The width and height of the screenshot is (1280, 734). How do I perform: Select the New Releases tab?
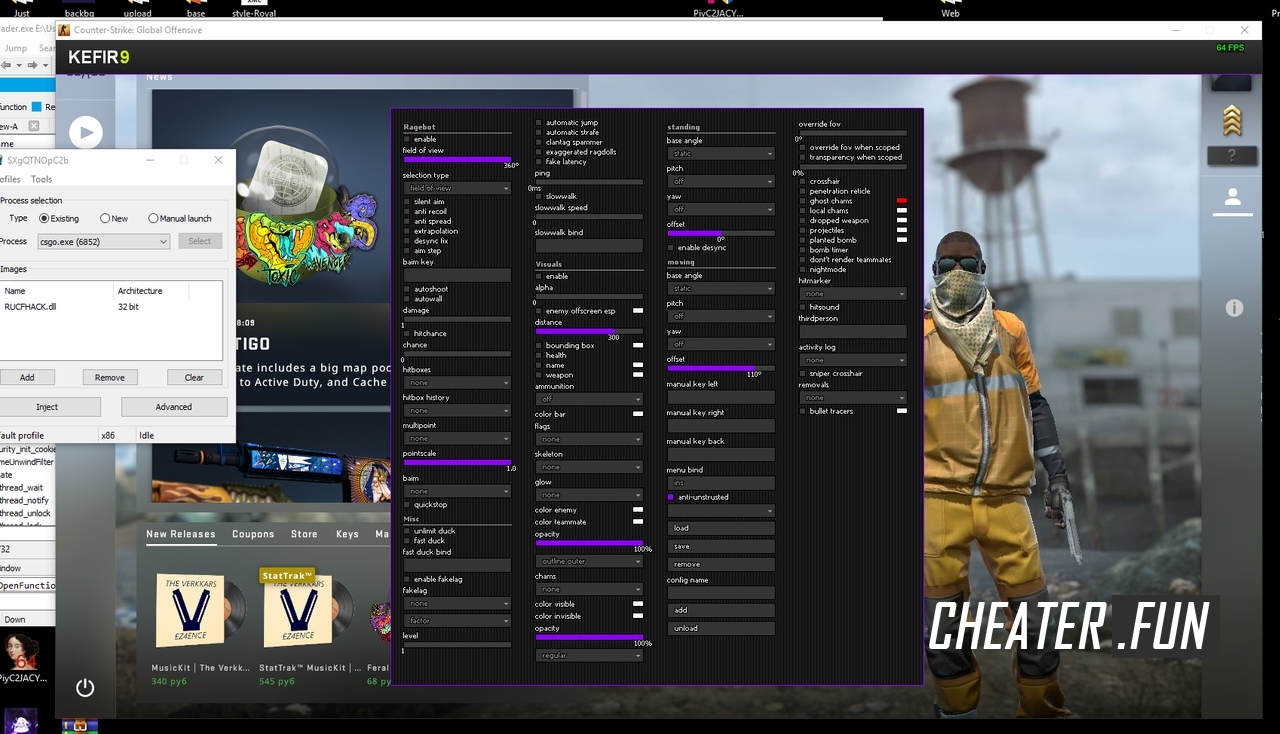click(181, 534)
